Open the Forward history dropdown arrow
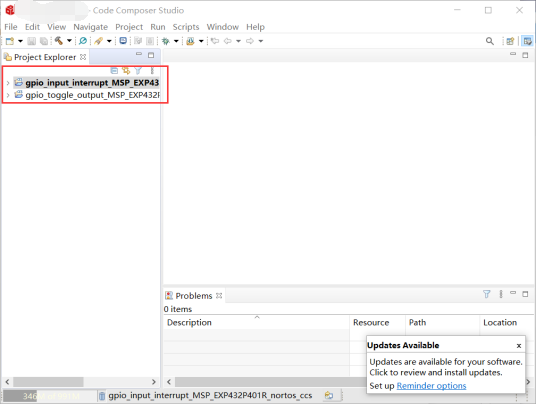The height and width of the screenshot is (404, 536). (x=261, y=41)
